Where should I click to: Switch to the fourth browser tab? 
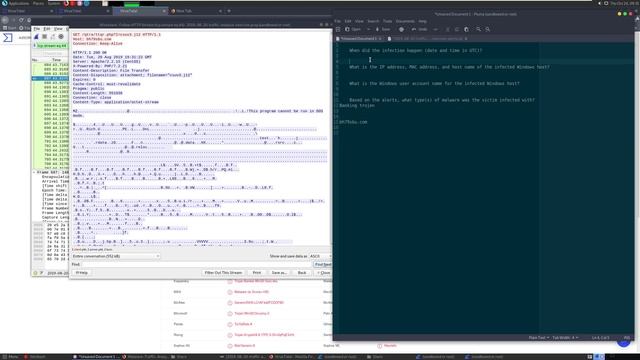coord(196,11)
